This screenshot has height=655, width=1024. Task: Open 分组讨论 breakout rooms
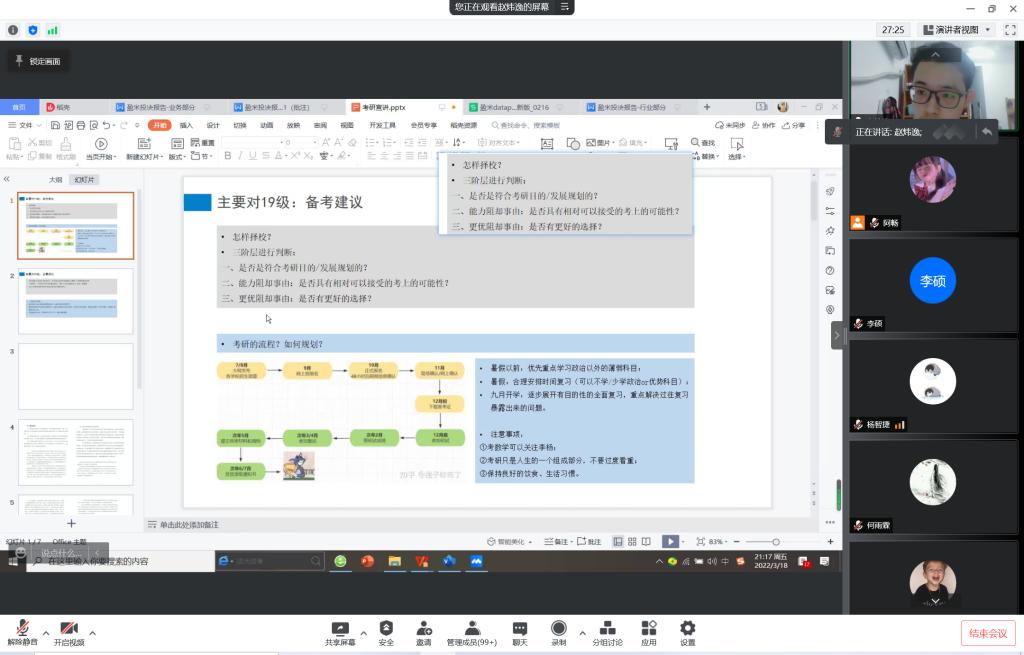point(607,630)
